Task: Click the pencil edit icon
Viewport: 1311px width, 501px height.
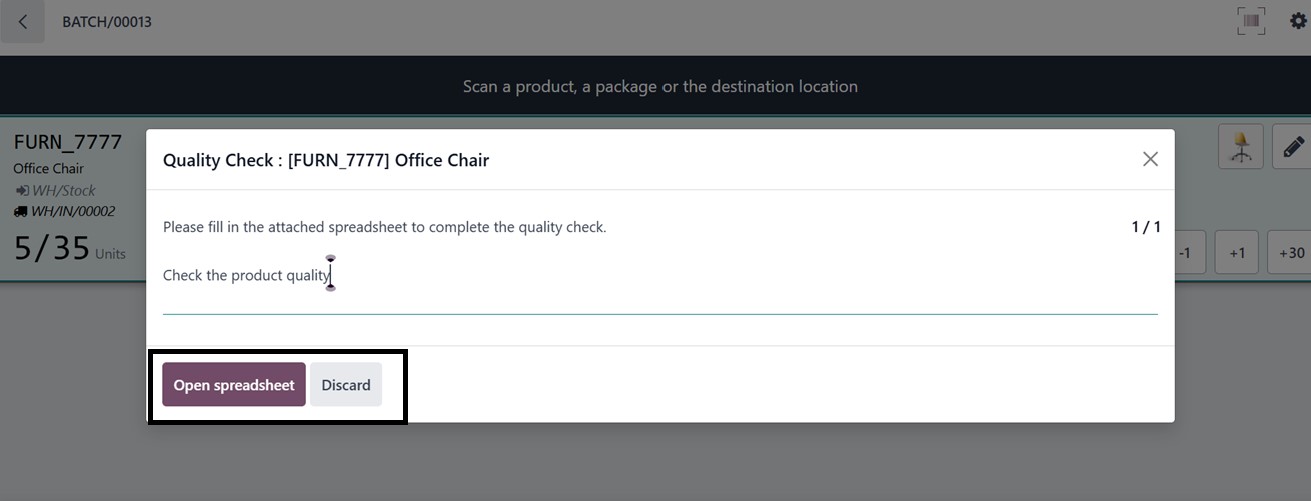Action: (1293, 147)
